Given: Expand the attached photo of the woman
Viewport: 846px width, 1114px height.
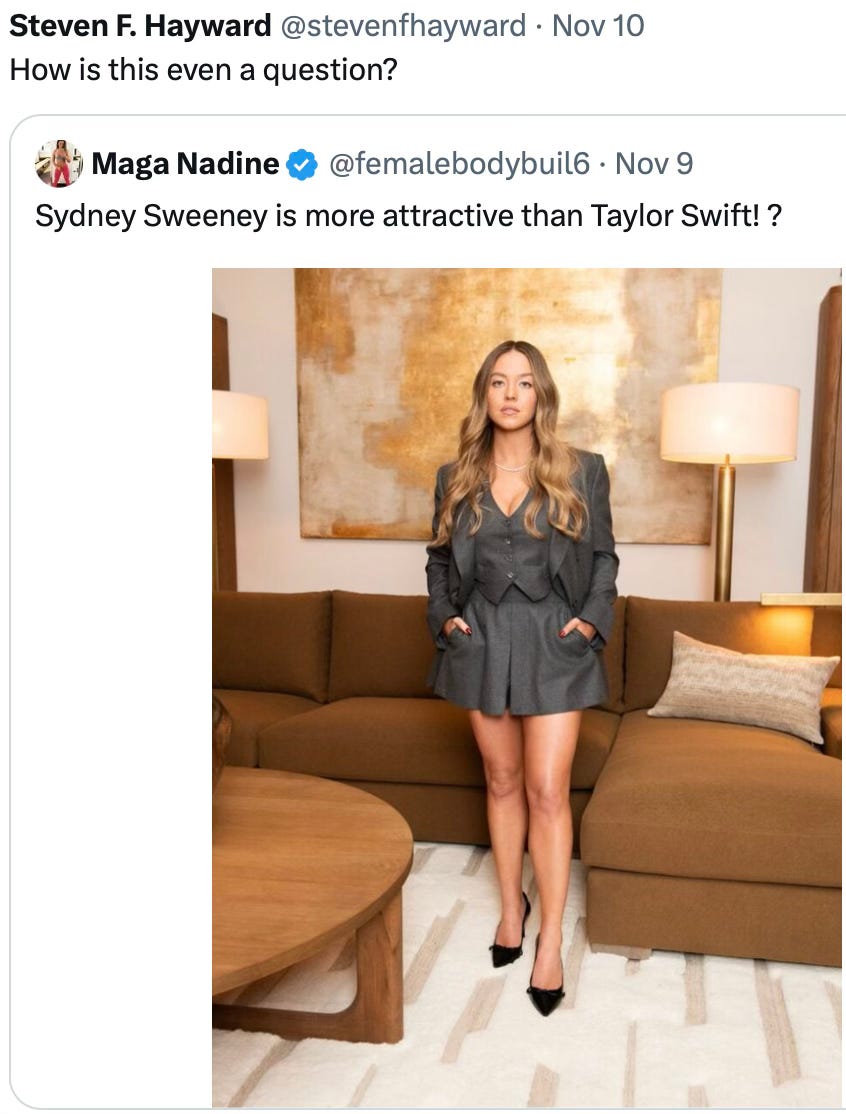Looking at the screenshot, I should coord(526,687).
